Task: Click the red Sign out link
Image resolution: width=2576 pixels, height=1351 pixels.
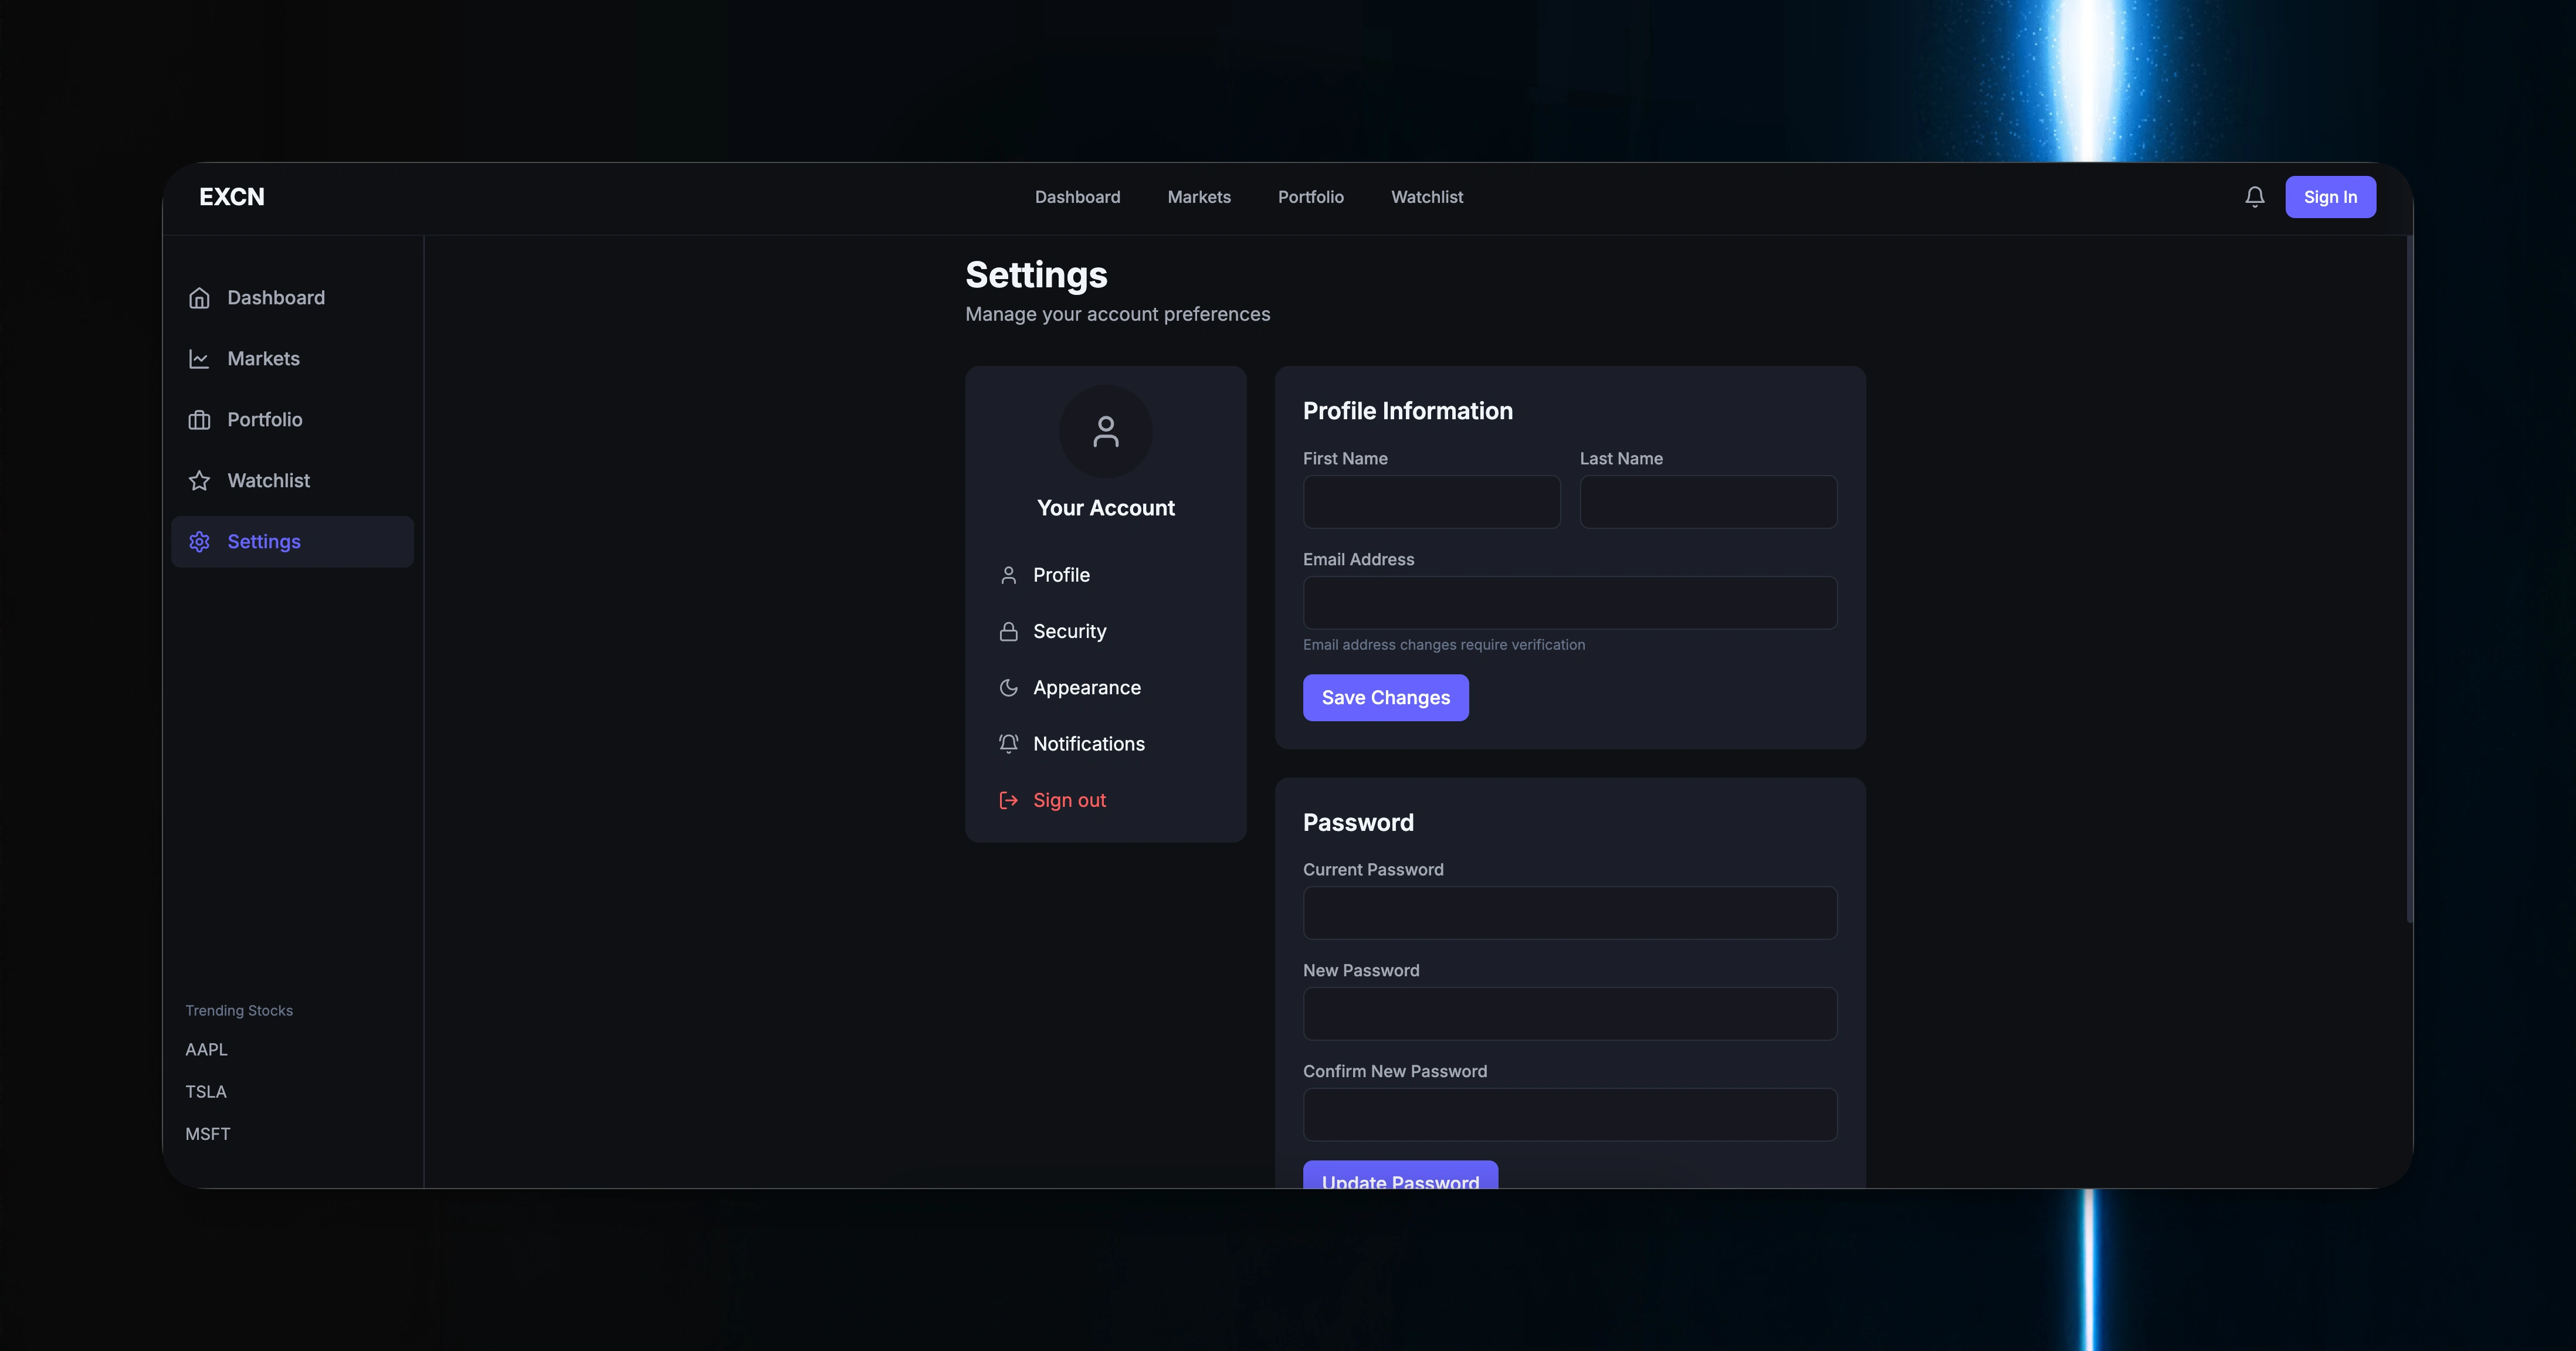Action: tap(1069, 800)
